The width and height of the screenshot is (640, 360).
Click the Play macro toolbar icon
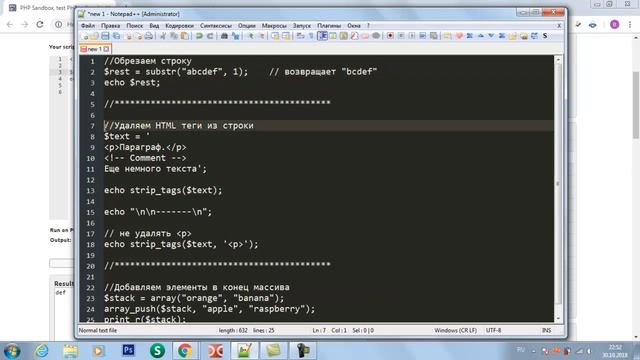point(412,36)
